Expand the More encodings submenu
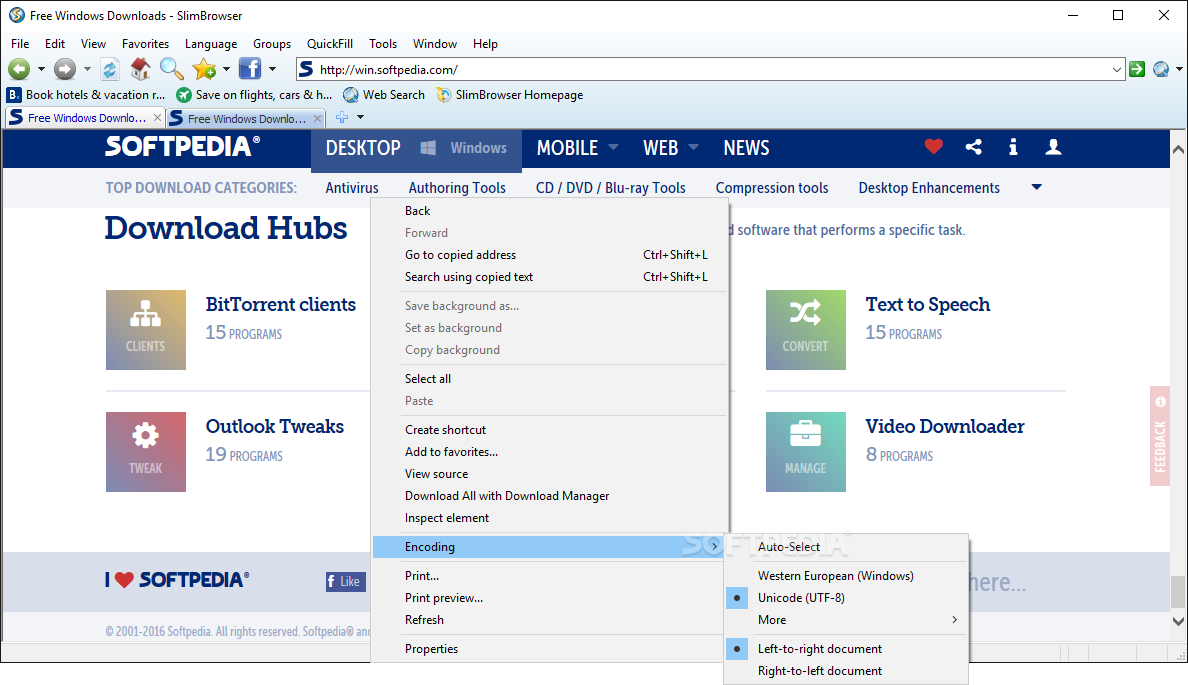 pyautogui.click(x=846, y=620)
